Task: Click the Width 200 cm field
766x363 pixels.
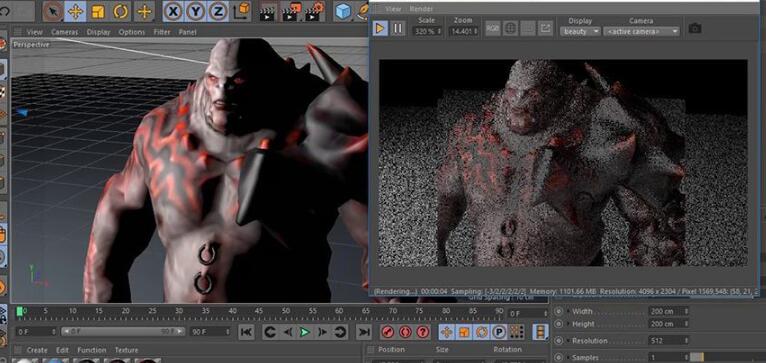Action: [x=669, y=311]
